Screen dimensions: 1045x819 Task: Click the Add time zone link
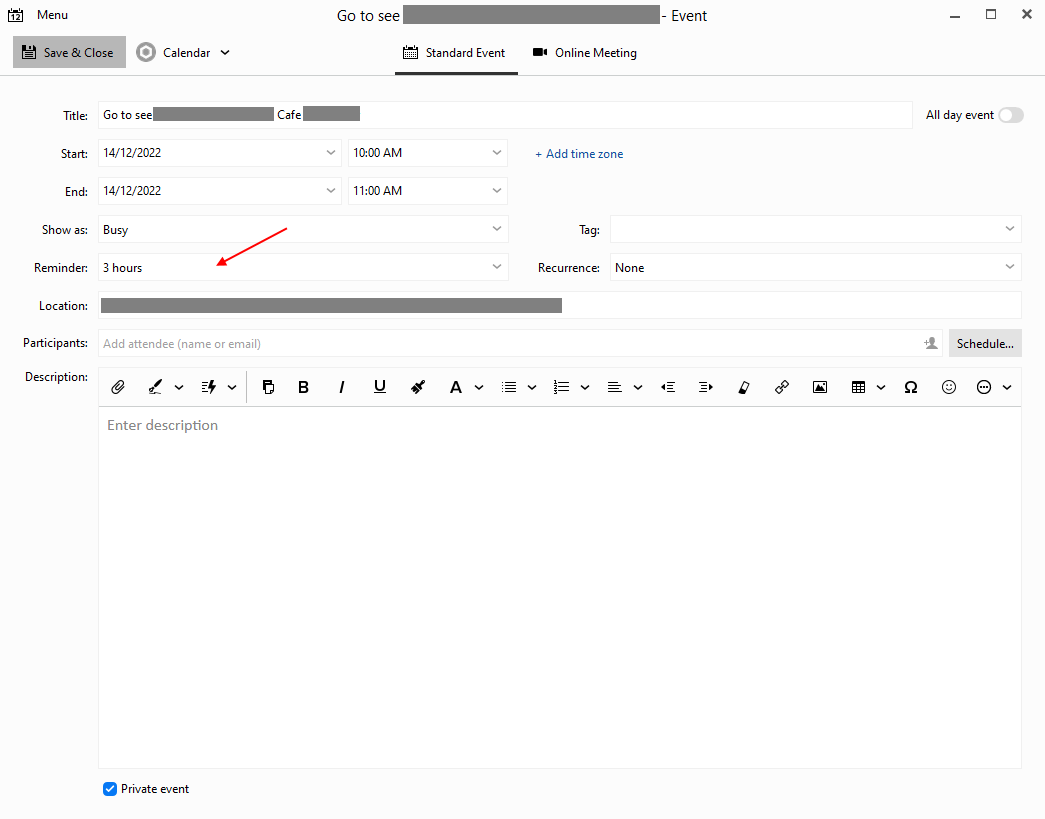point(579,154)
